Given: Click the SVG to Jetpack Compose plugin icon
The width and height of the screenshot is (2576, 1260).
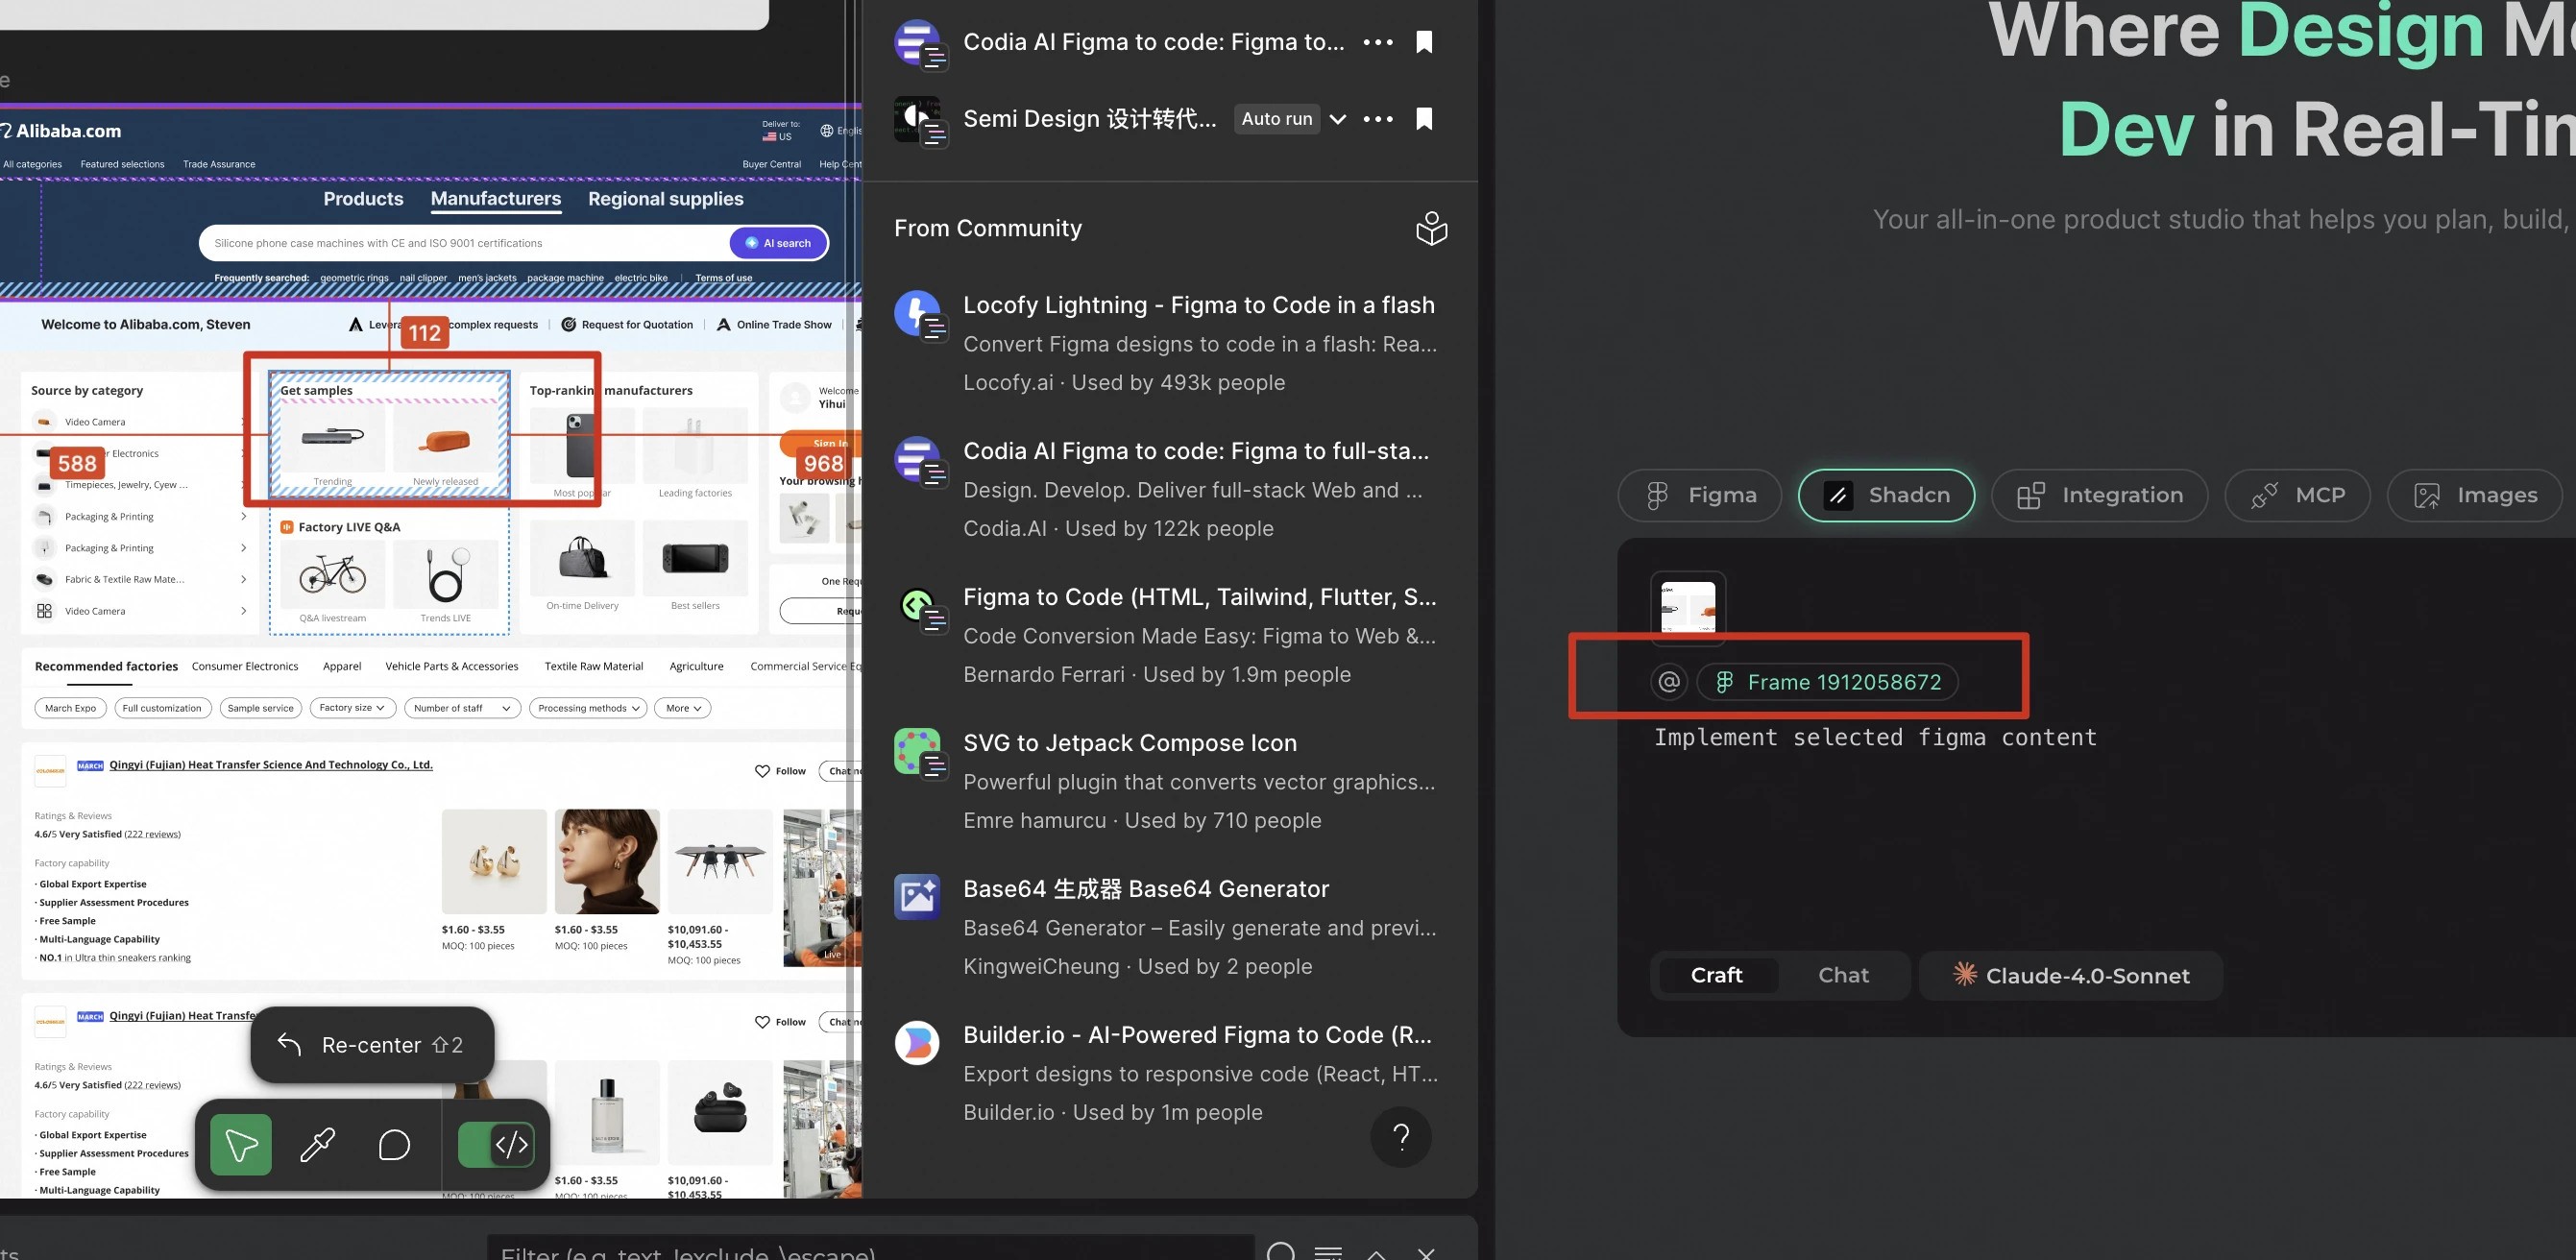Looking at the screenshot, I should (918, 752).
